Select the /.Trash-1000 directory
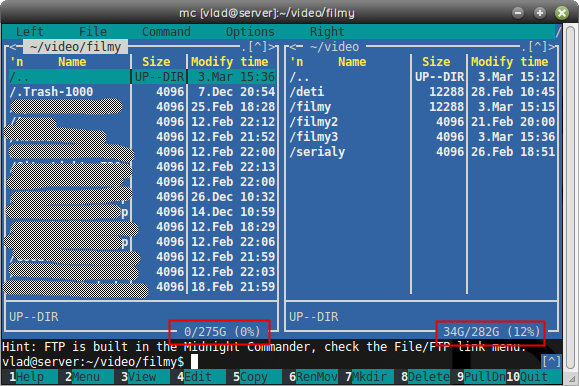Image resolution: width=579 pixels, height=386 pixels. point(142,92)
